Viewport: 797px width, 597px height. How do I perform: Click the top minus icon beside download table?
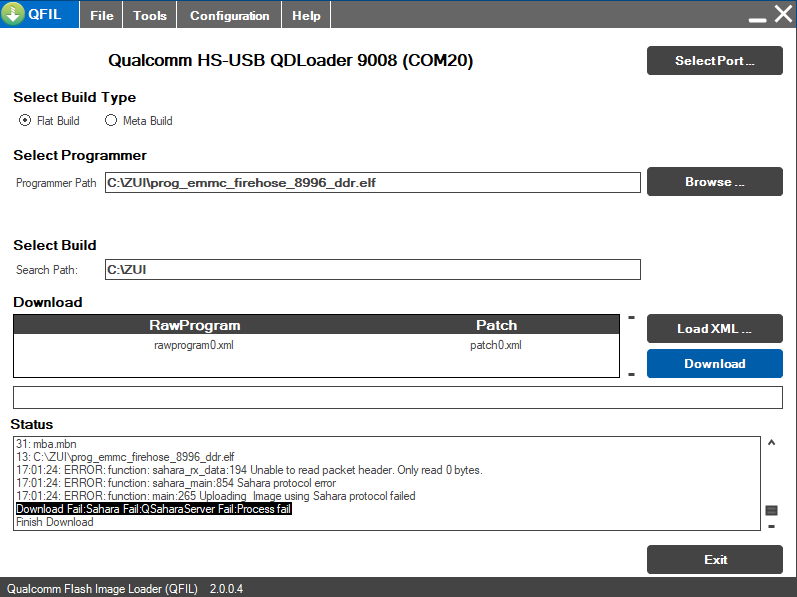(x=631, y=318)
